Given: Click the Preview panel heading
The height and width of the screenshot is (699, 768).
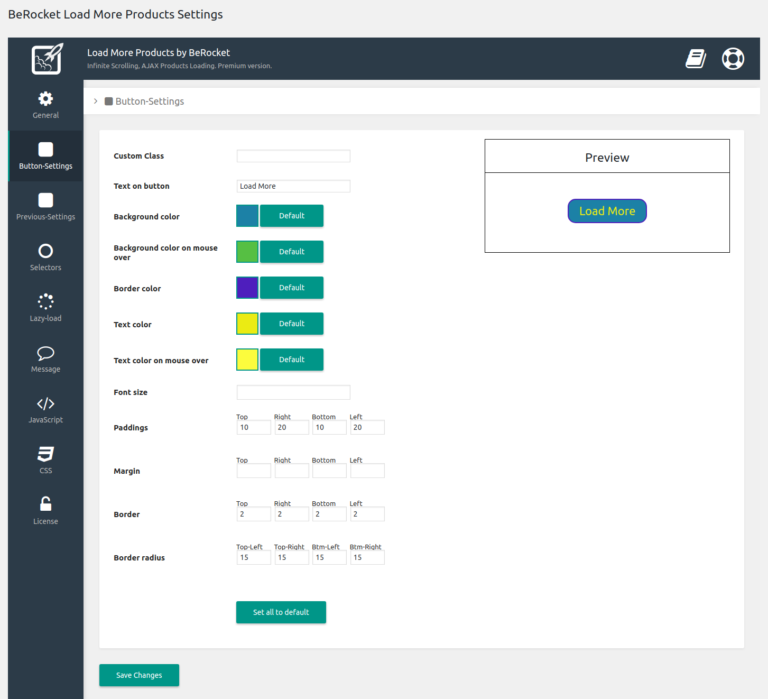Looking at the screenshot, I should click(x=607, y=158).
